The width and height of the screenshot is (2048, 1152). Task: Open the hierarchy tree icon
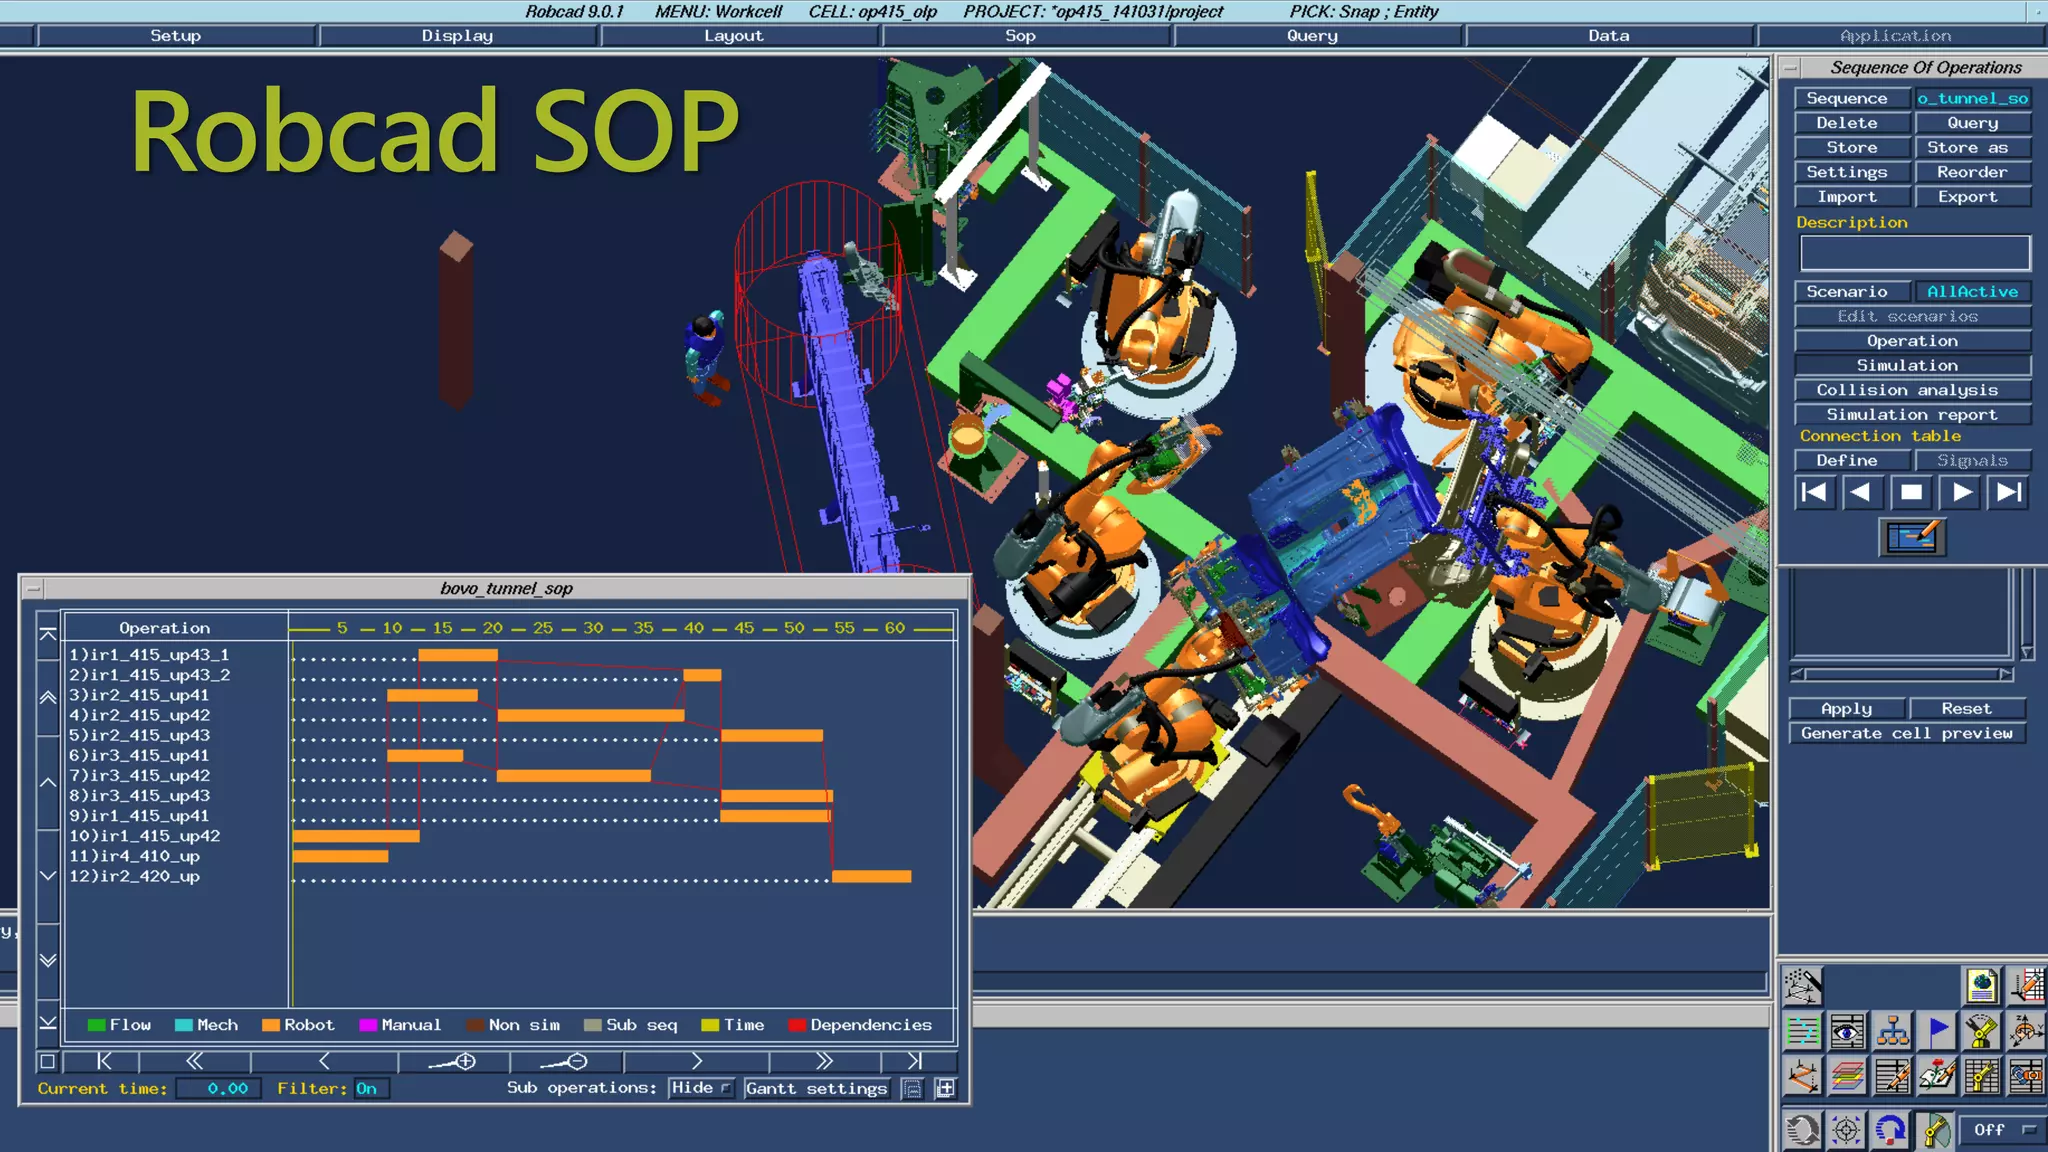1892,1031
